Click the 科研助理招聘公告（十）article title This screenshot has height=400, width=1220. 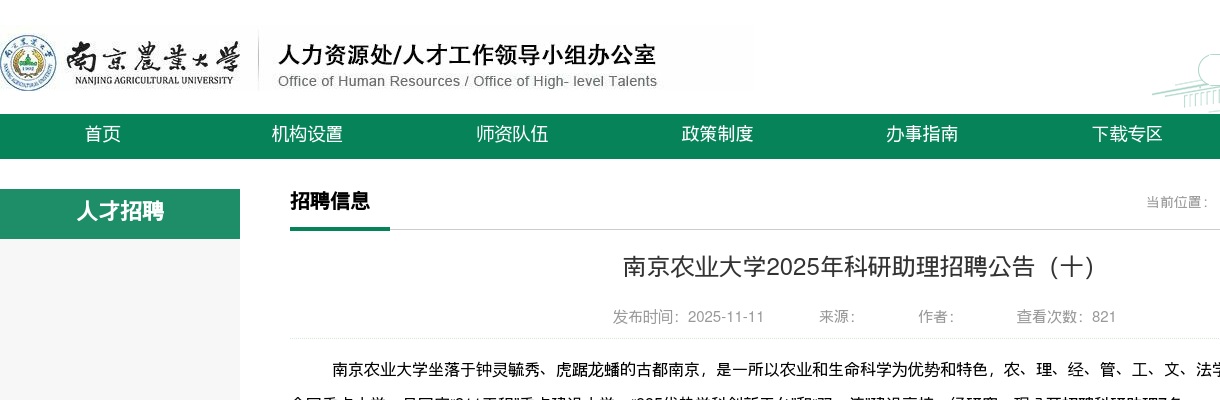point(859,267)
